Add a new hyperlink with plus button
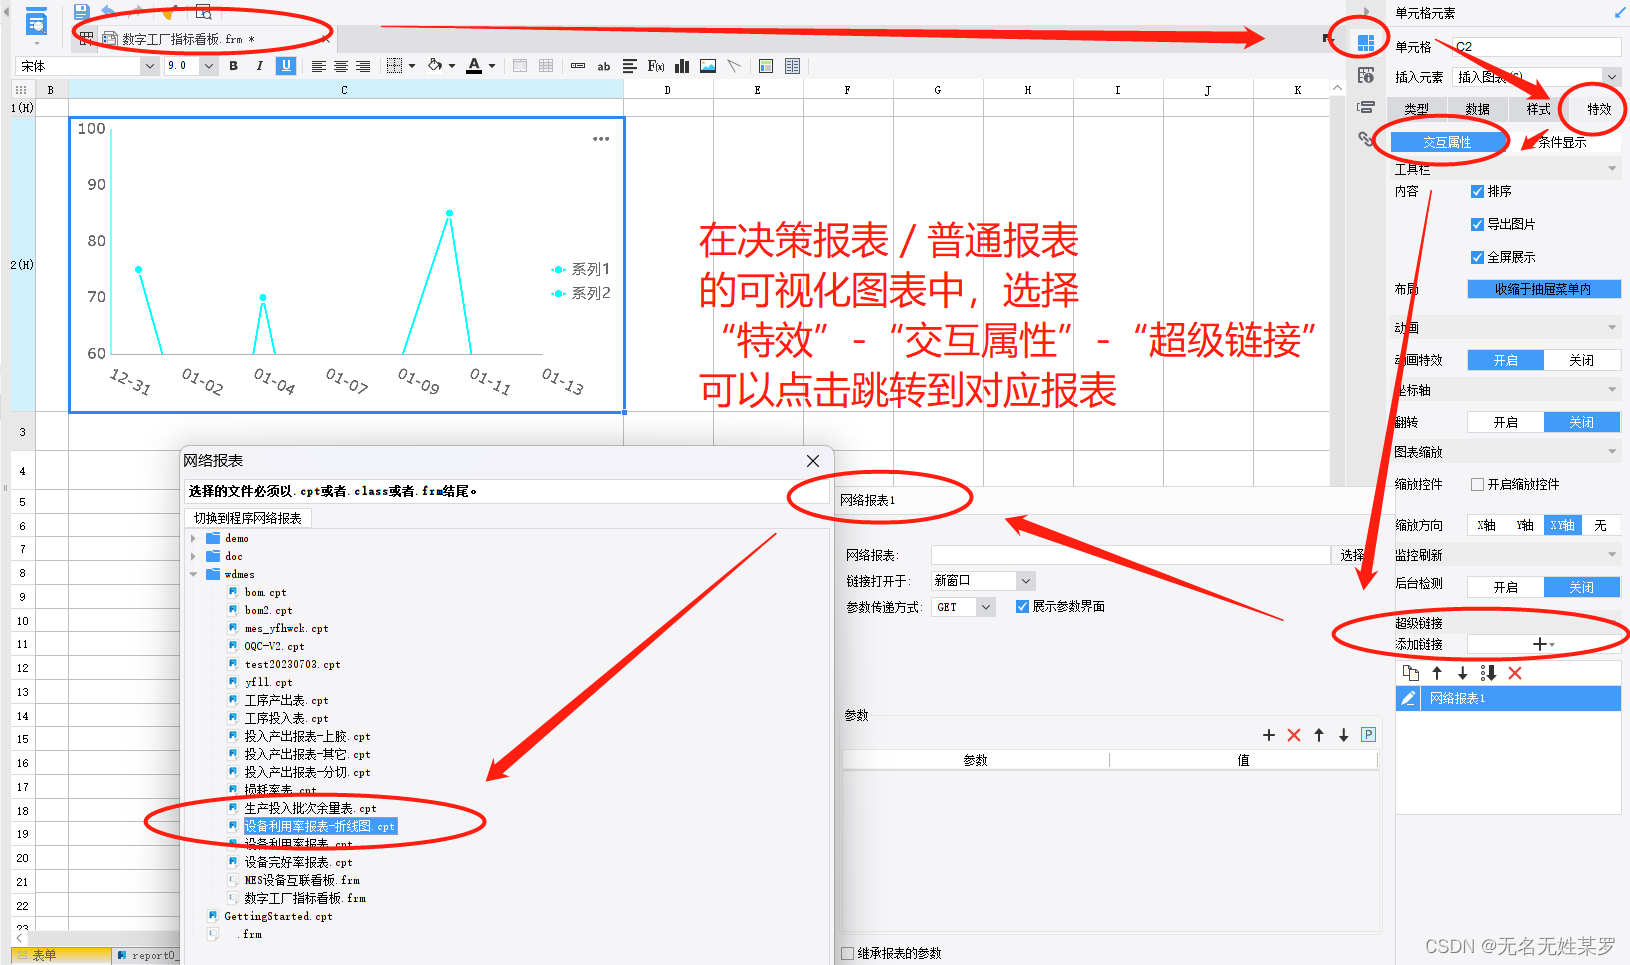The width and height of the screenshot is (1630, 965). 1543,644
